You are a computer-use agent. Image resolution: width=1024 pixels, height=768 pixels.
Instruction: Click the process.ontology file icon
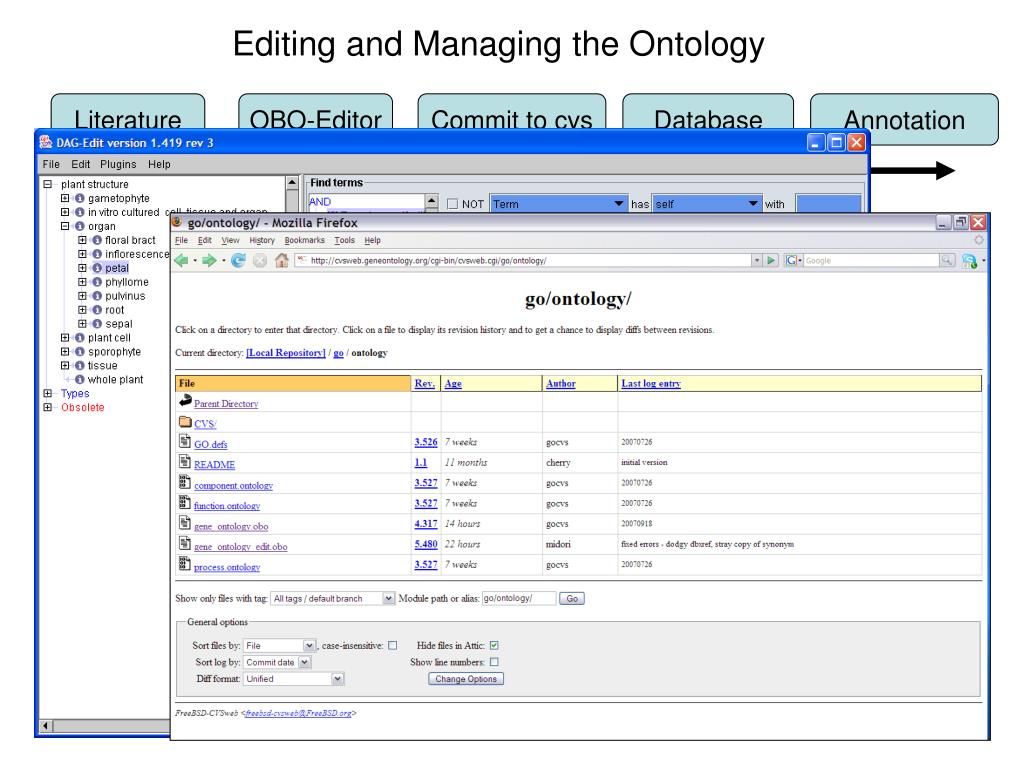185,564
